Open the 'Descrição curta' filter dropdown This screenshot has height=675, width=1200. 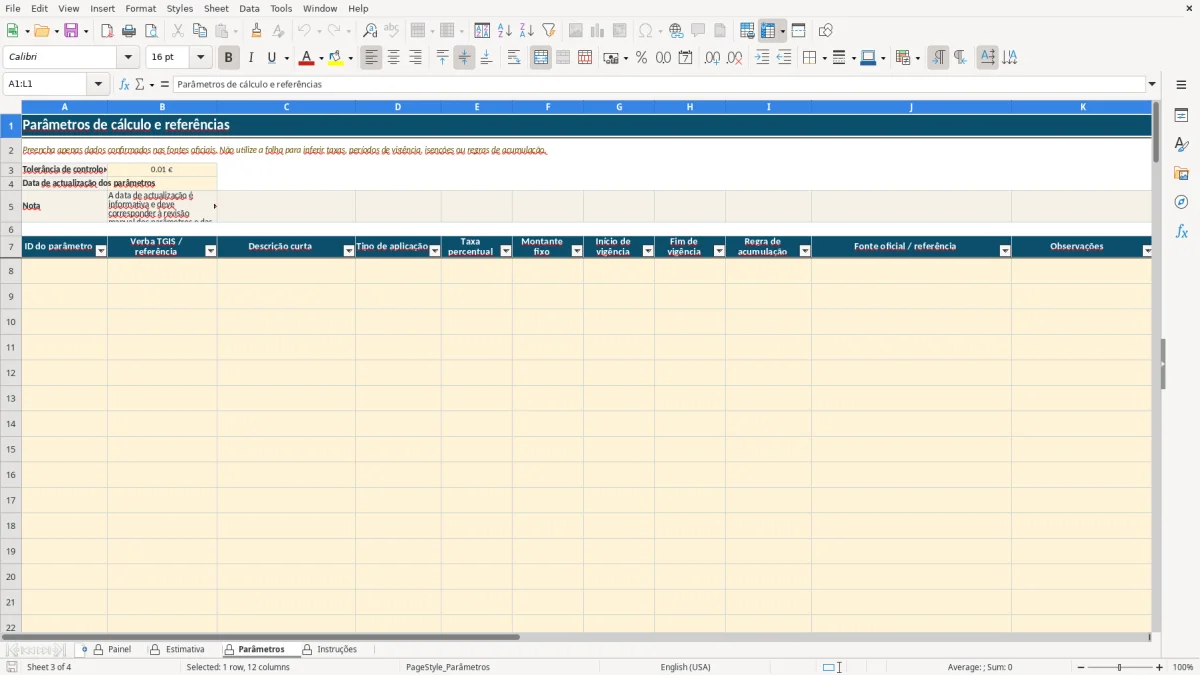point(349,251)
